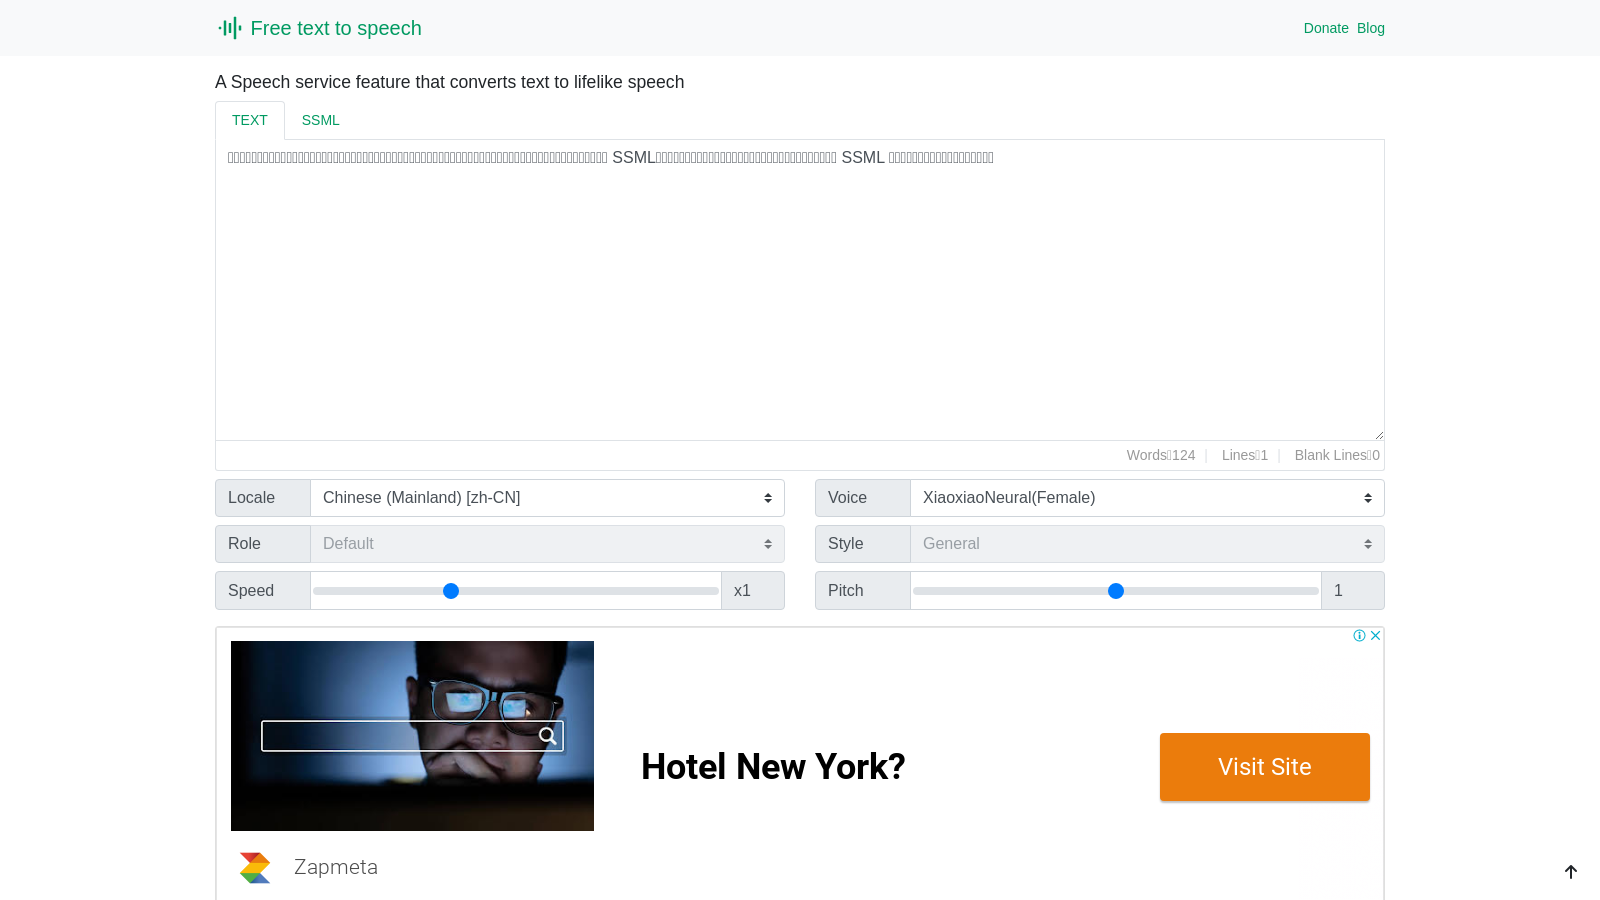
Task: Open the Donate link
Action: pos(1326,28)
